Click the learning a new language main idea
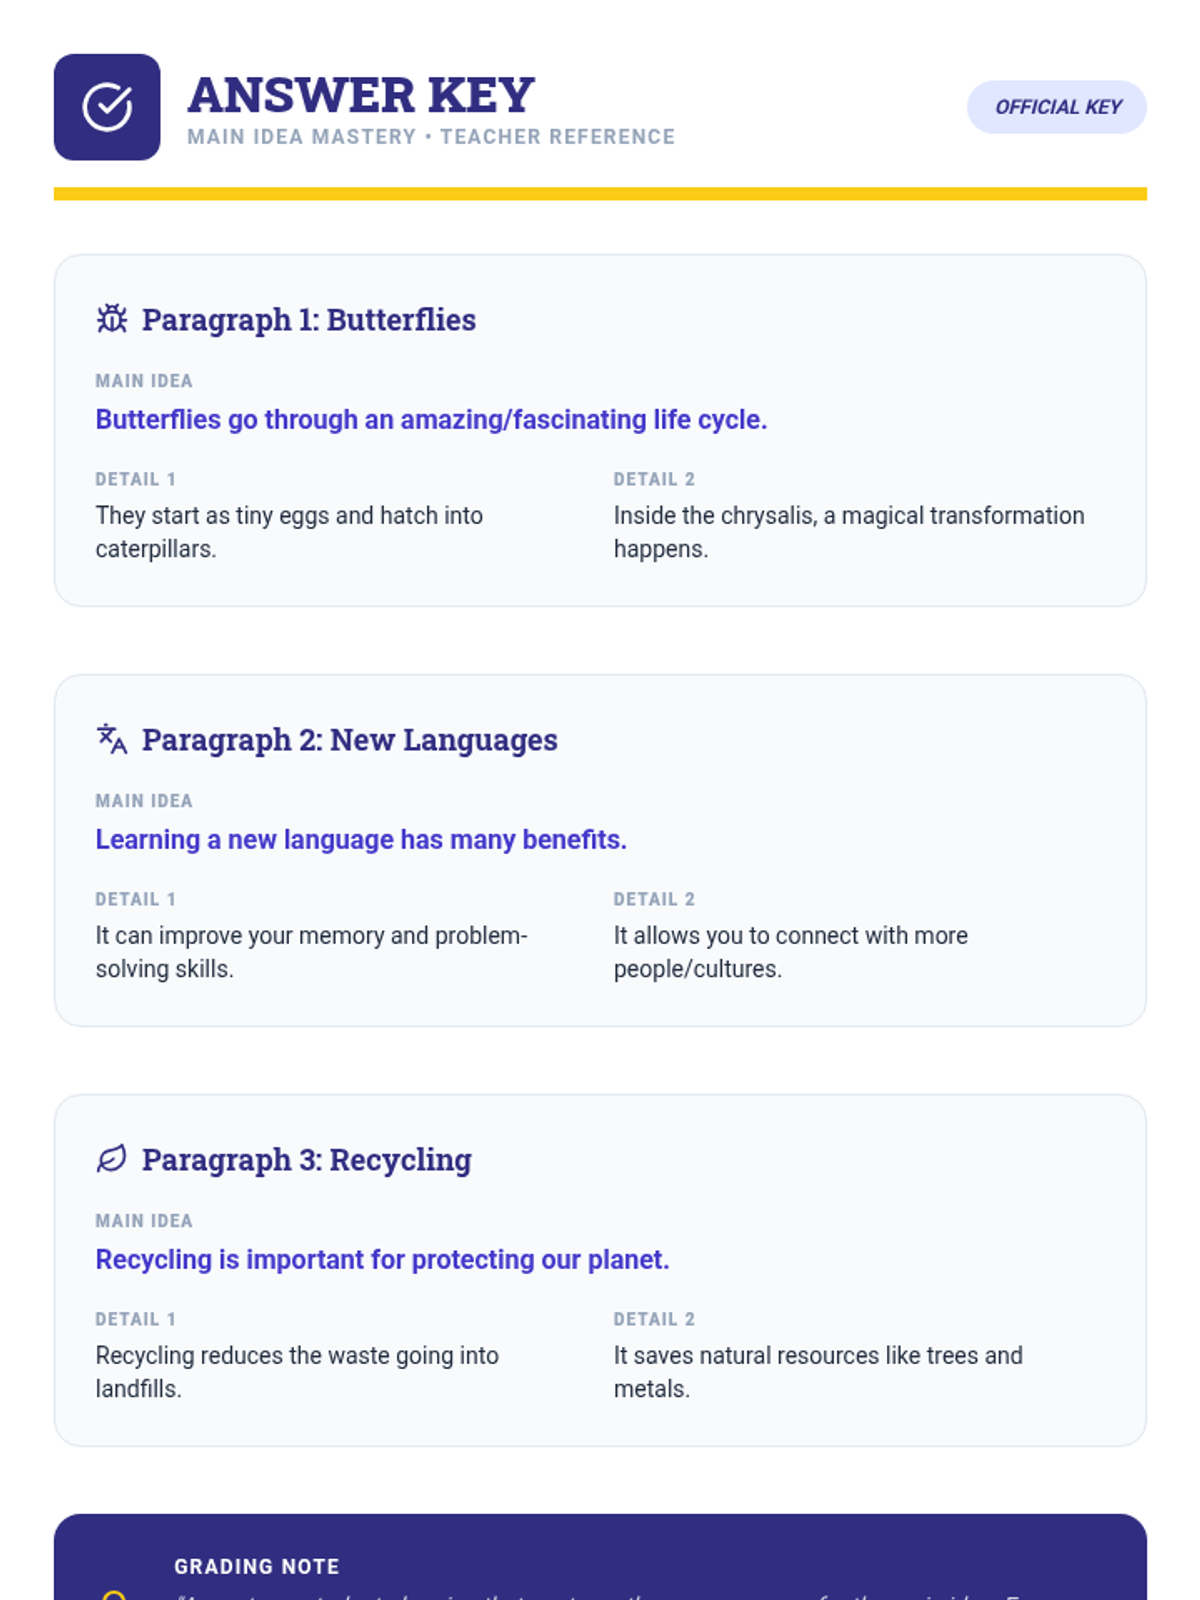 pos(361,840)
